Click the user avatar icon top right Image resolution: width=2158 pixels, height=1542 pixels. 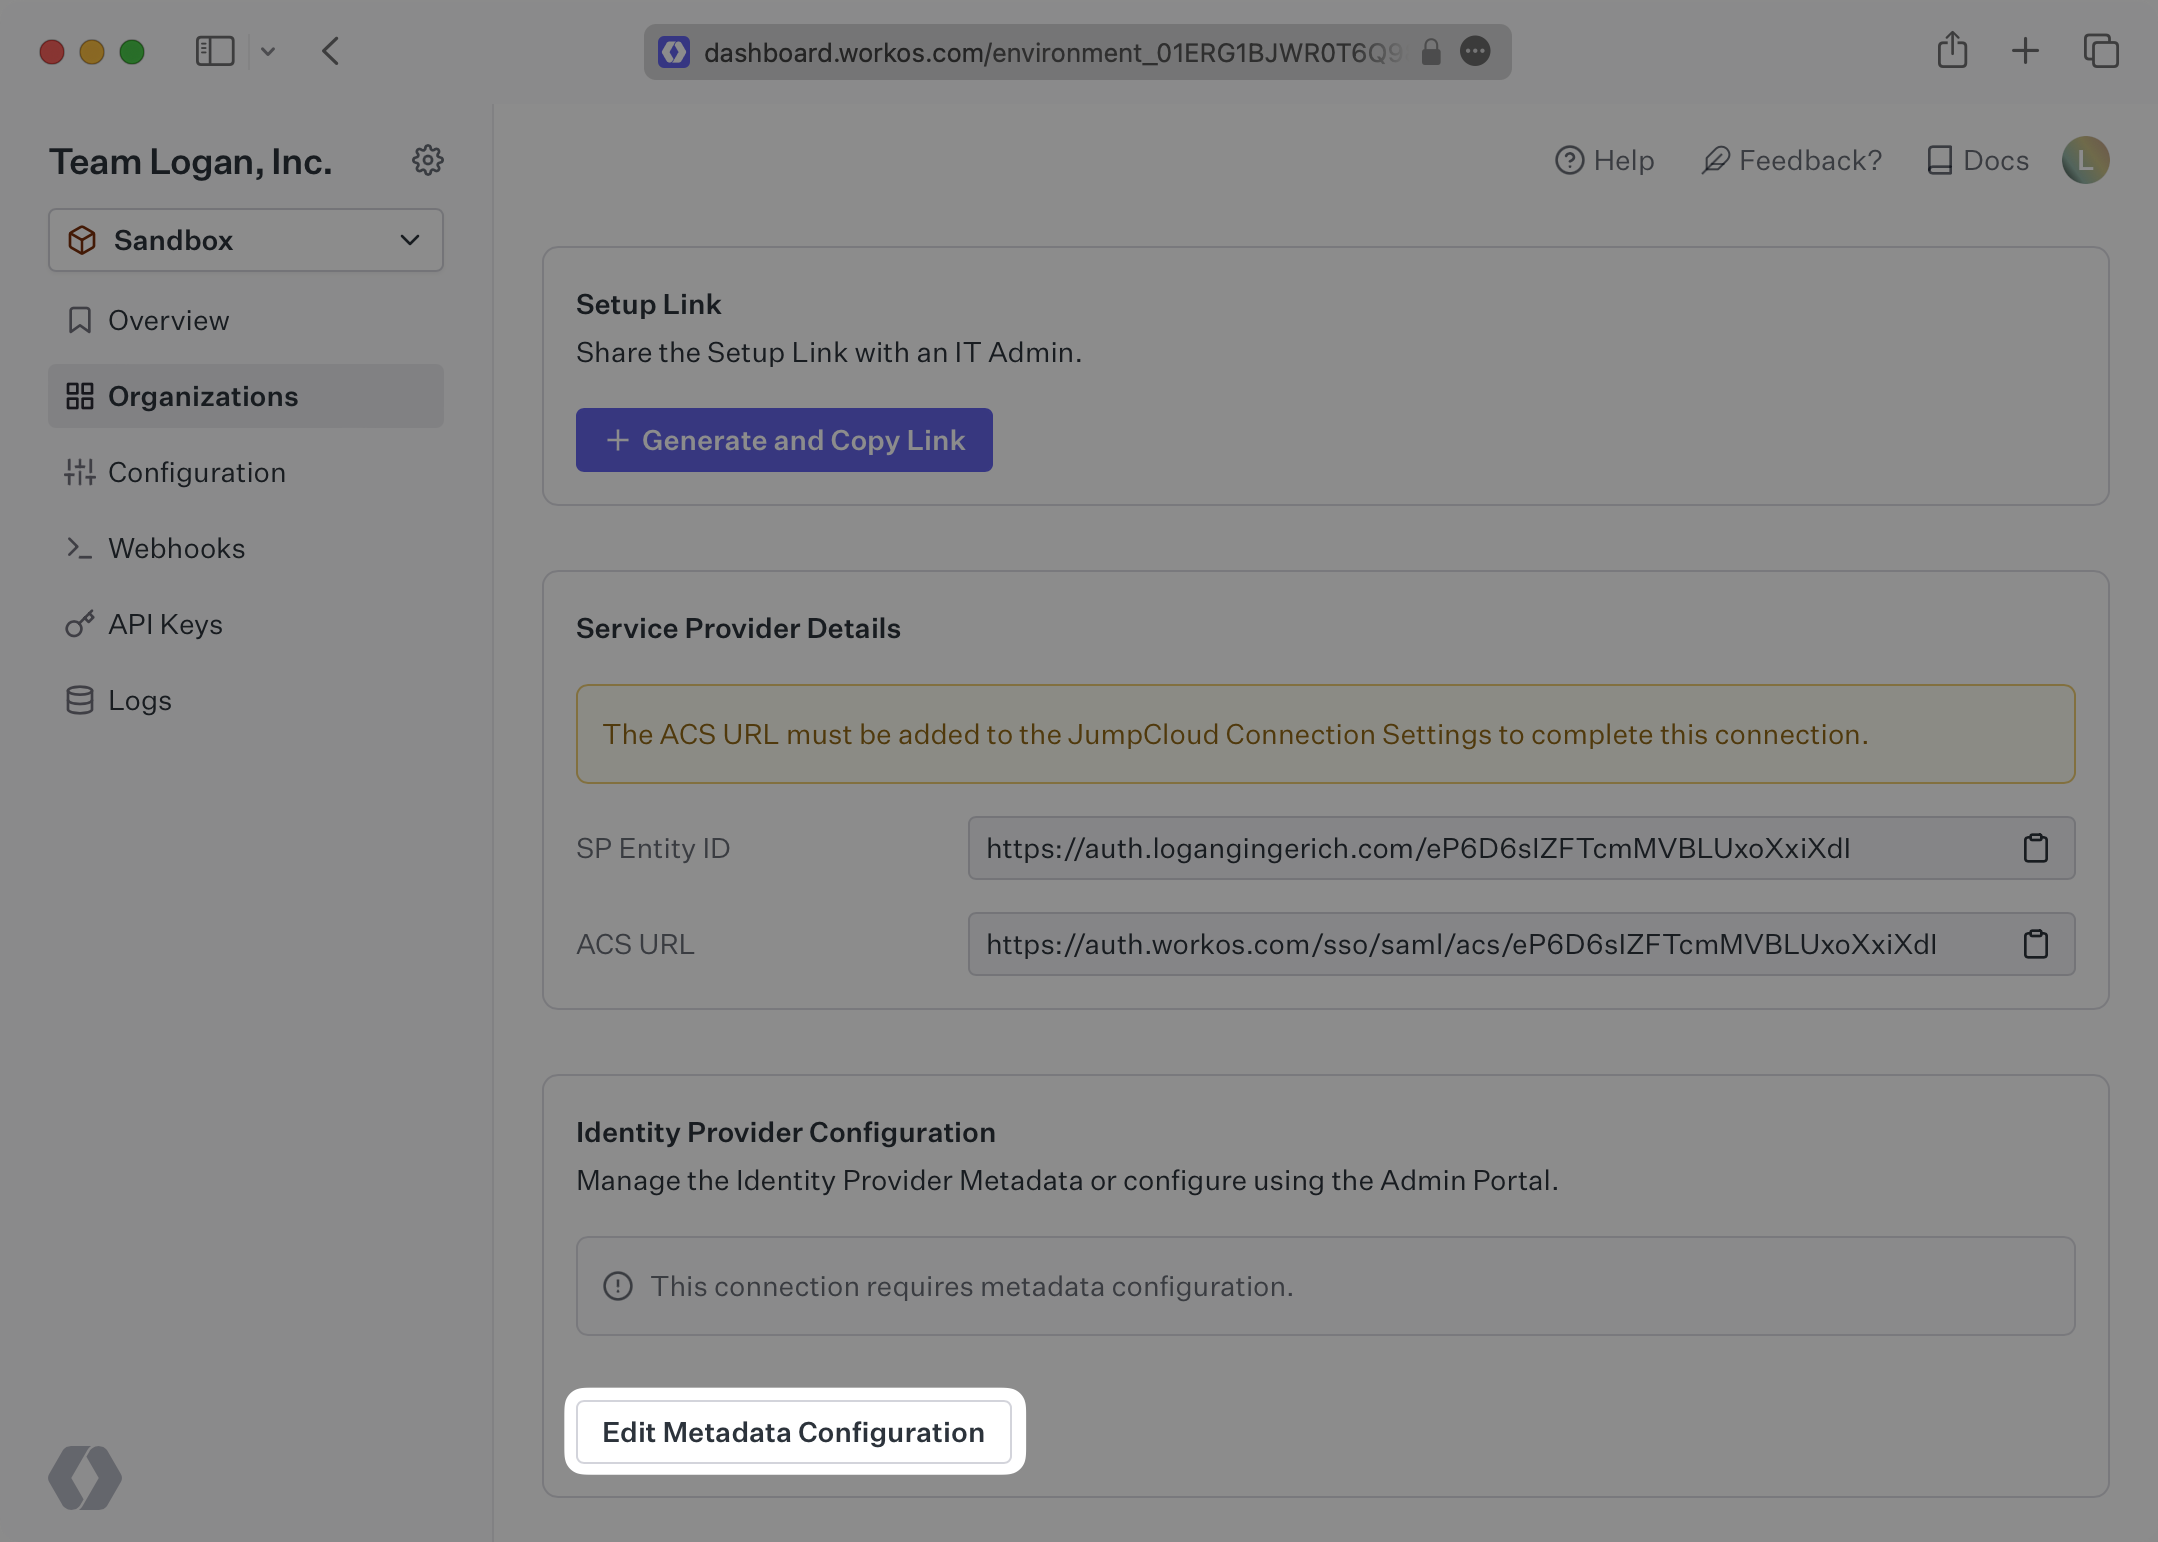tap(2086, 162)
